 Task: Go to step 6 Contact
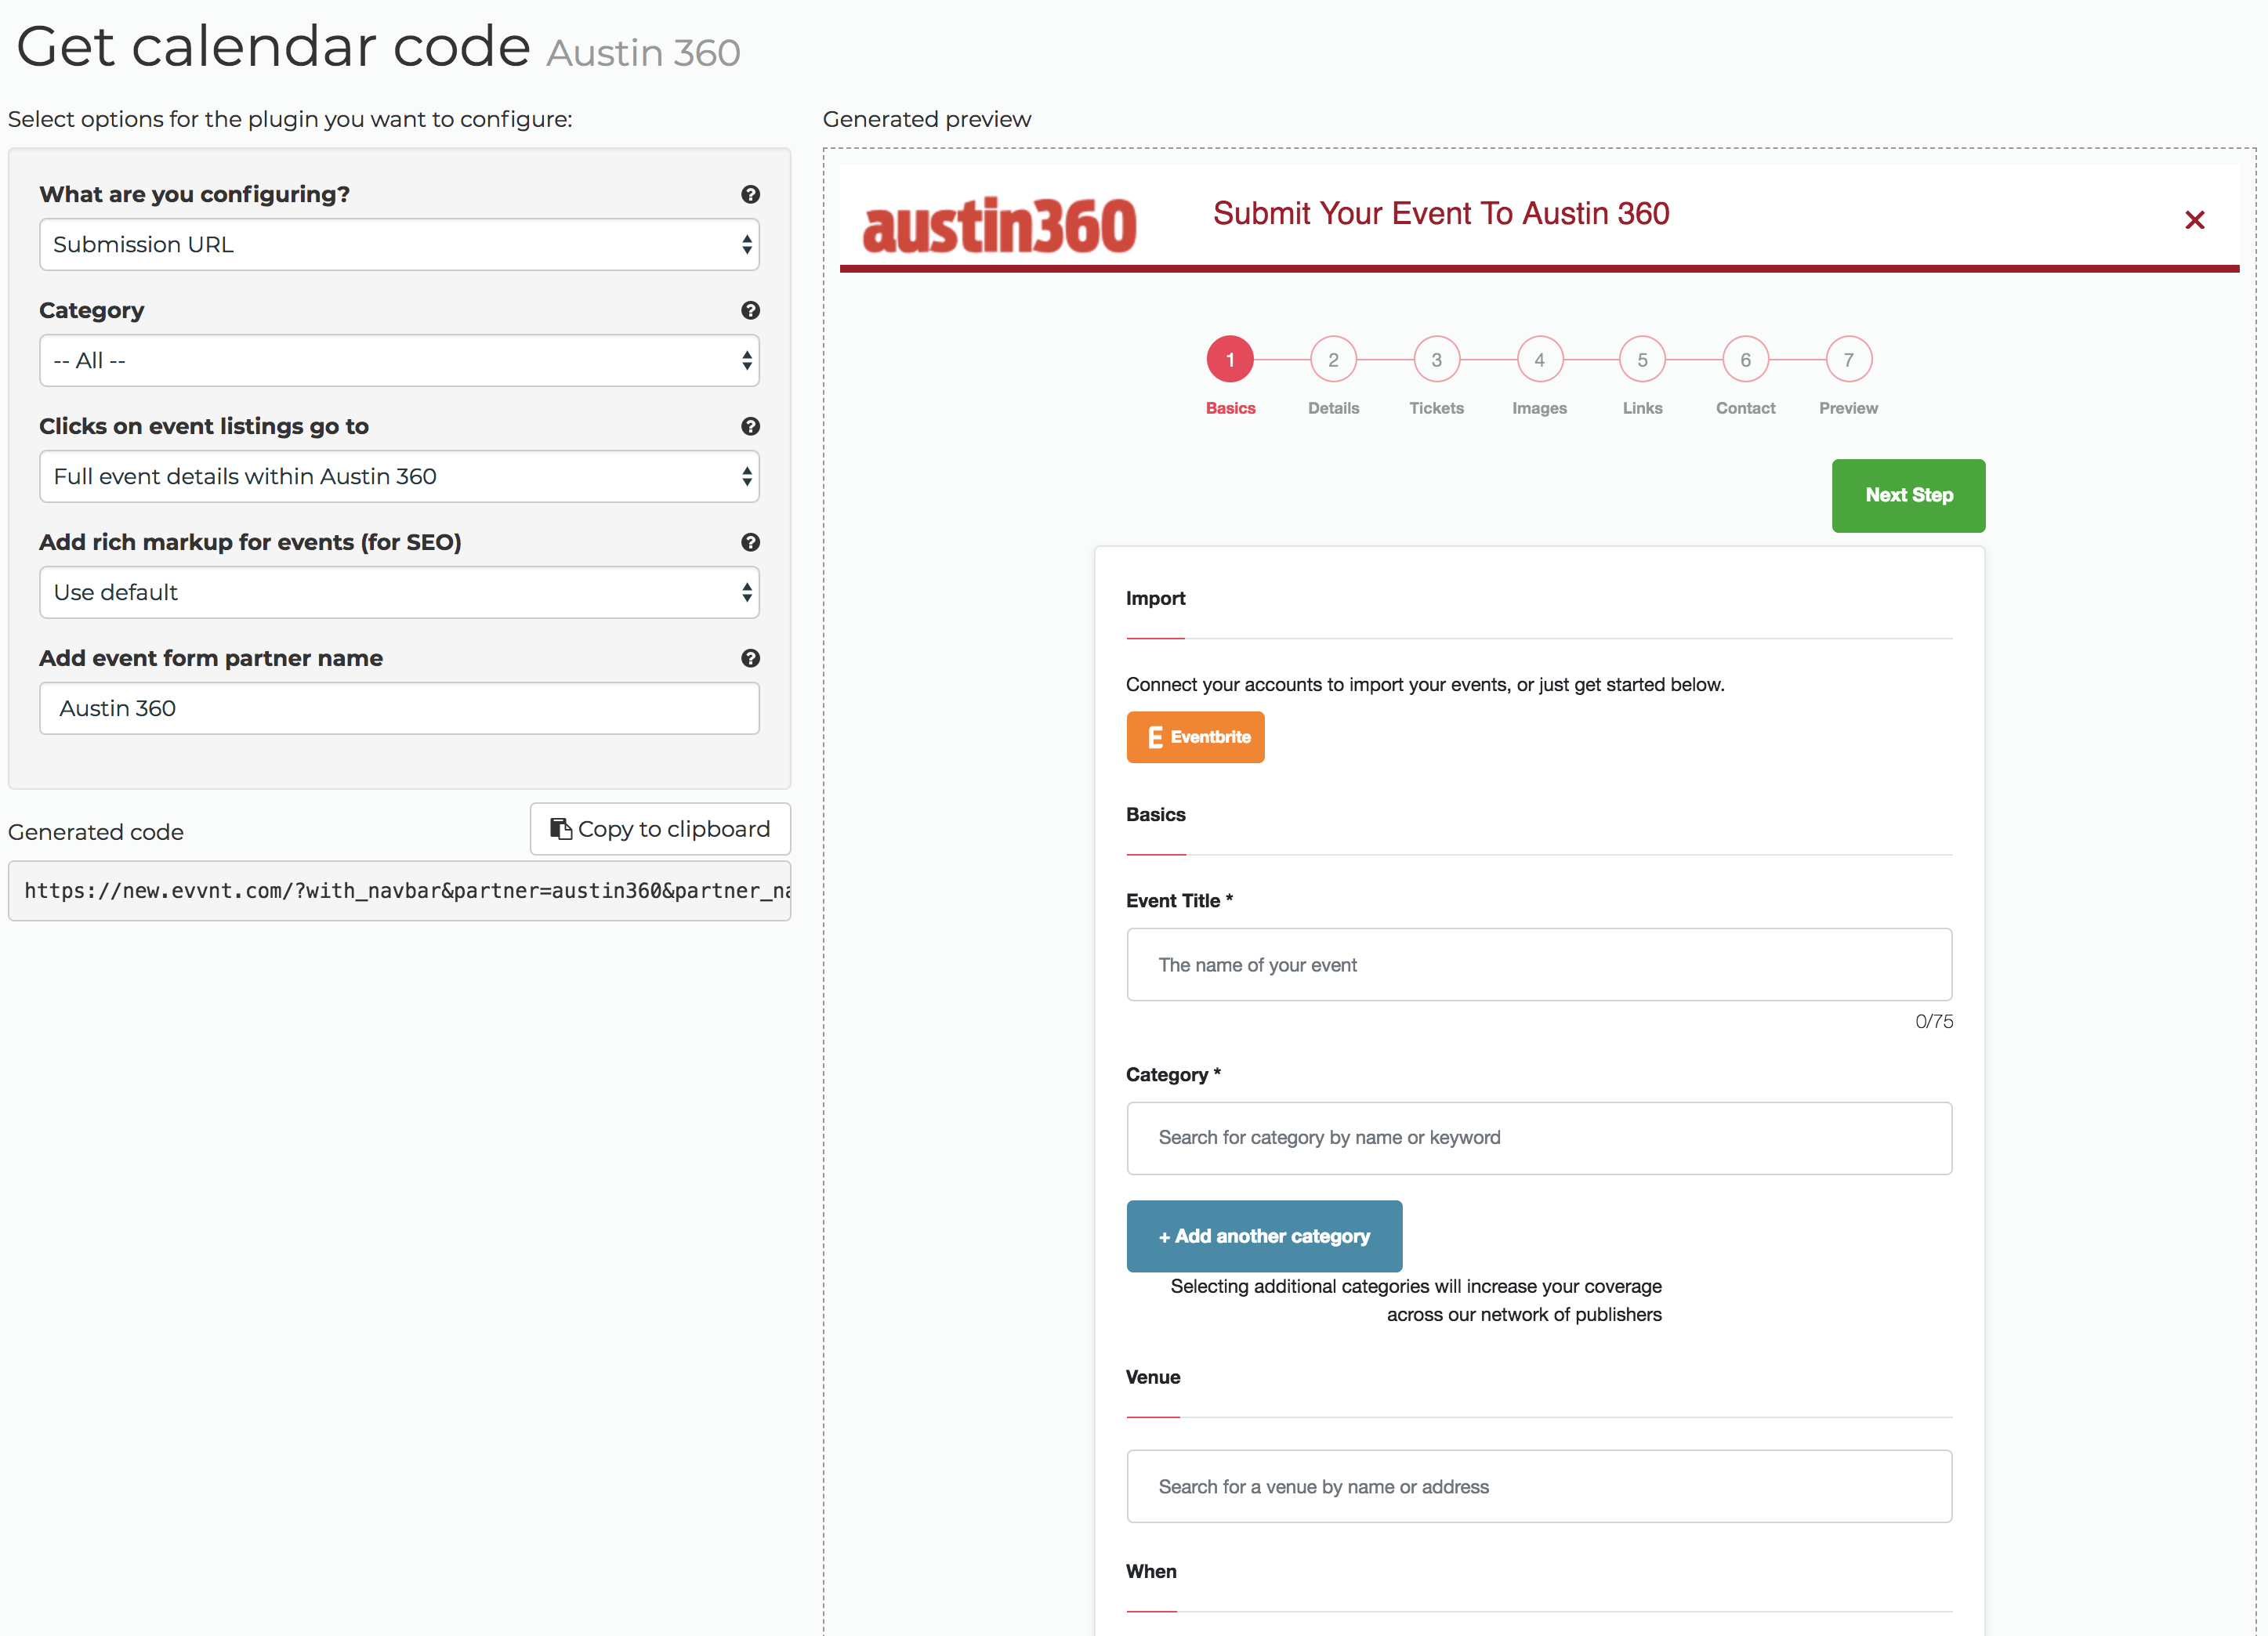1745,359
